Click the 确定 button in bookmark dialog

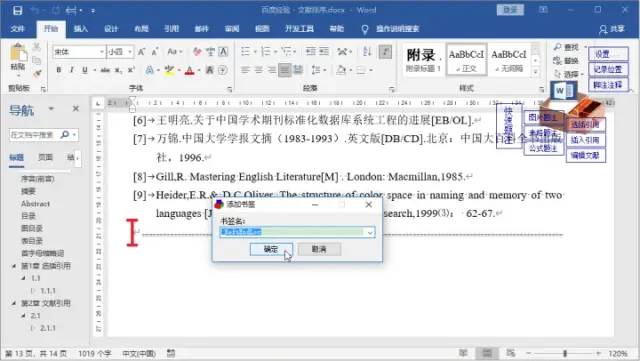(x=271, y=249)
